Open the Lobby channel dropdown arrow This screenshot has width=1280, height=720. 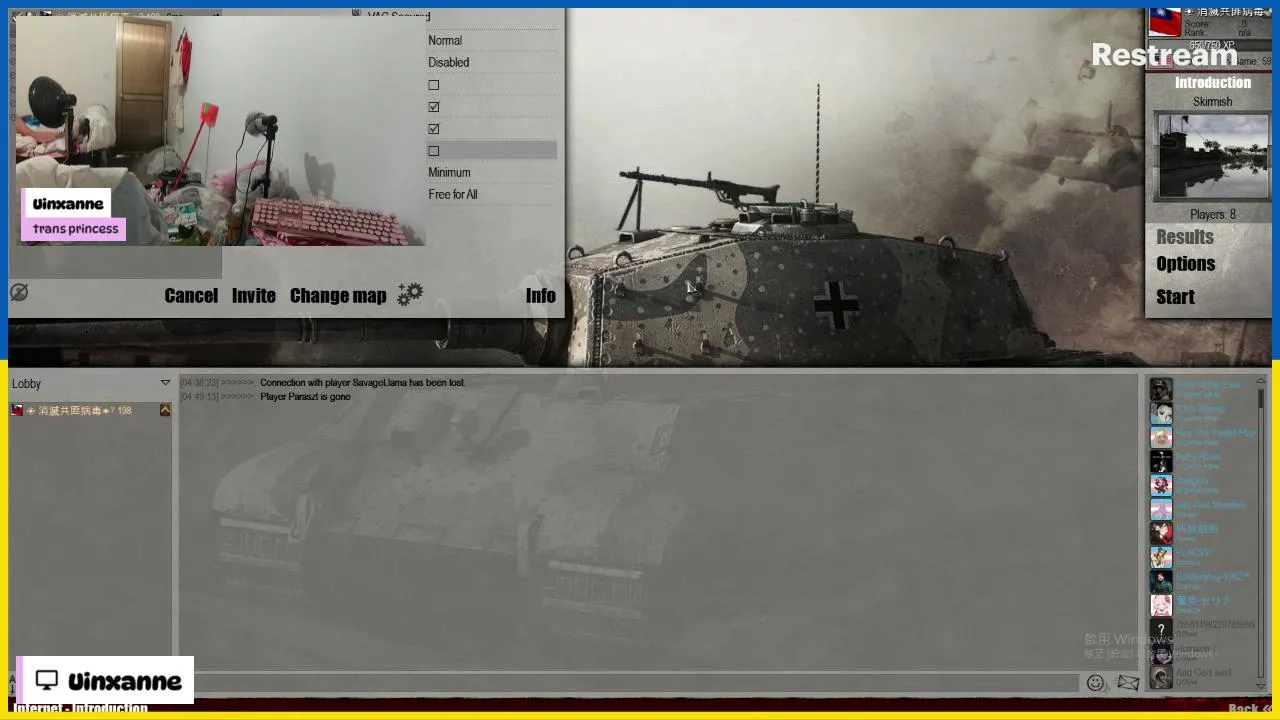[165, 383]
